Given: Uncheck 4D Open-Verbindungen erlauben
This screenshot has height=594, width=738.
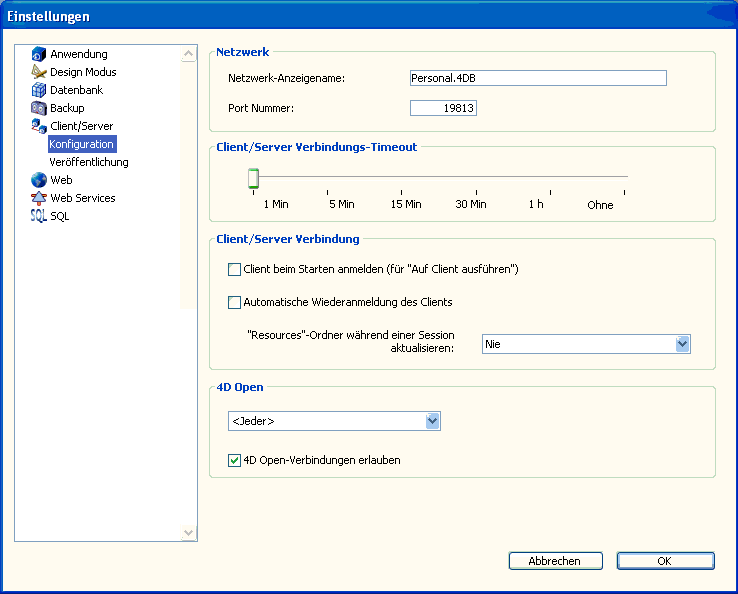Looking at the screenshot, I should 235,461.
